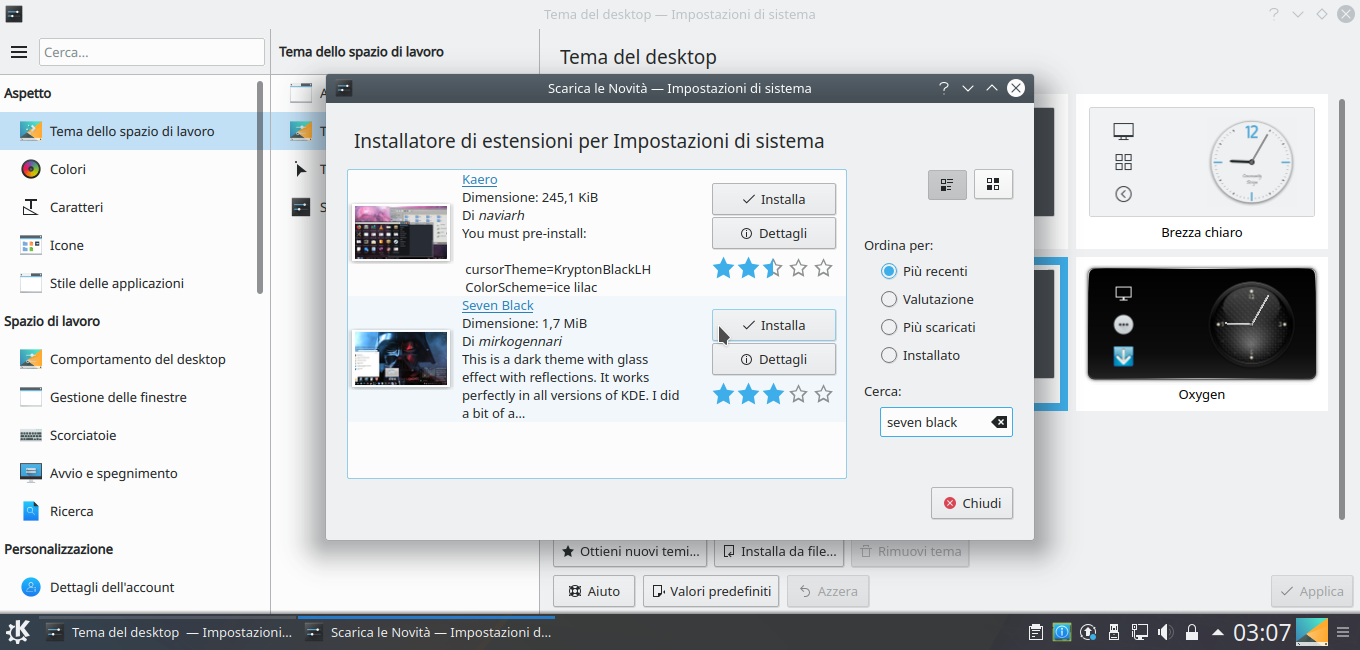
Task: Click the help '?' button in dialog title bar
Action: tap(943, 88)
